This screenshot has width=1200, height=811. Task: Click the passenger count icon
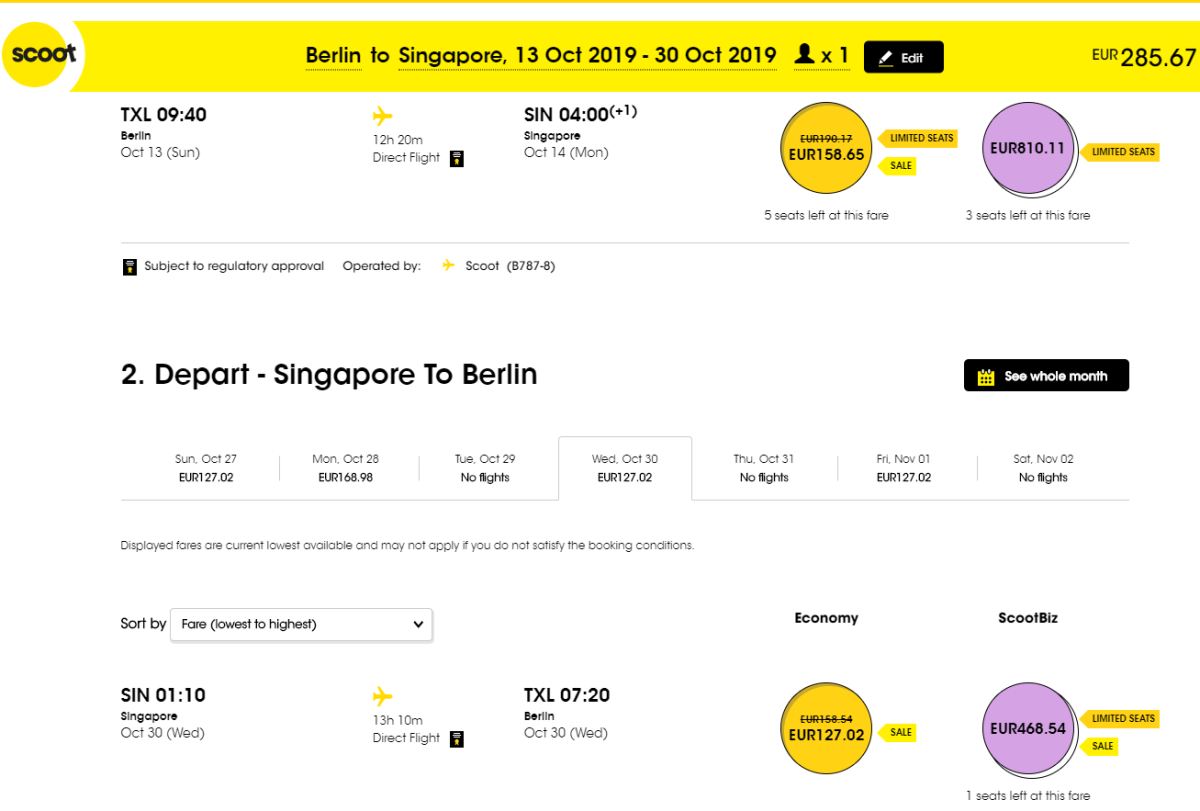(804, 55)
